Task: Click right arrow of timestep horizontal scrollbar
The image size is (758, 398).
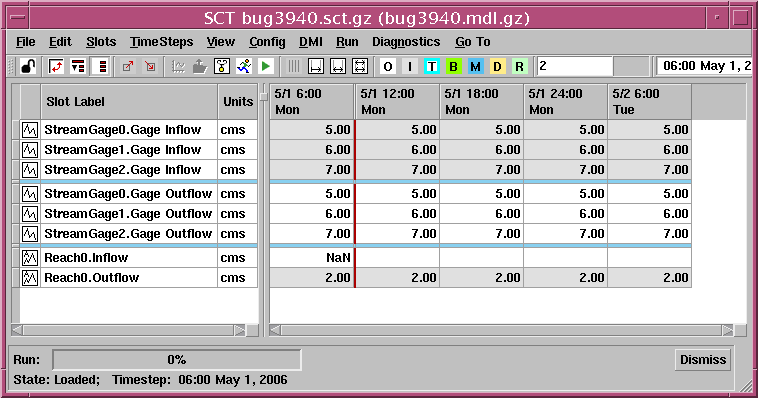Action: [x=728, y=330]
